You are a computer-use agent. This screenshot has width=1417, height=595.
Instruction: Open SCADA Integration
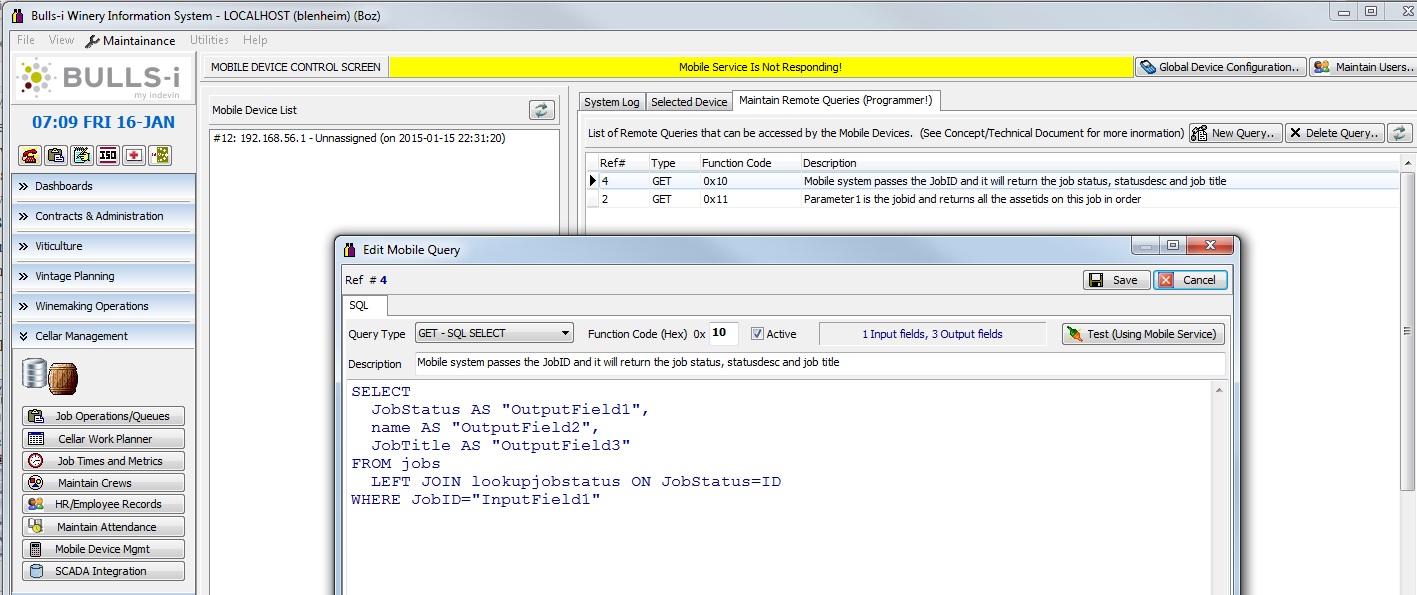click(103, 571)
